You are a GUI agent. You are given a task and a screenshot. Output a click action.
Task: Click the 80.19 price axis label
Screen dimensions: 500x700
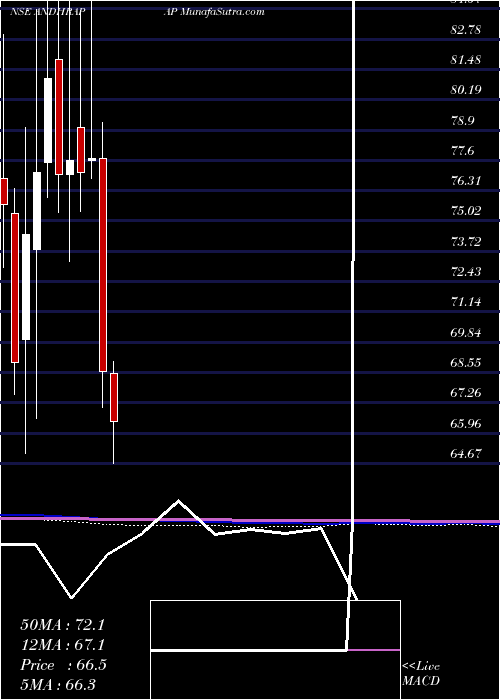[466, 90]
